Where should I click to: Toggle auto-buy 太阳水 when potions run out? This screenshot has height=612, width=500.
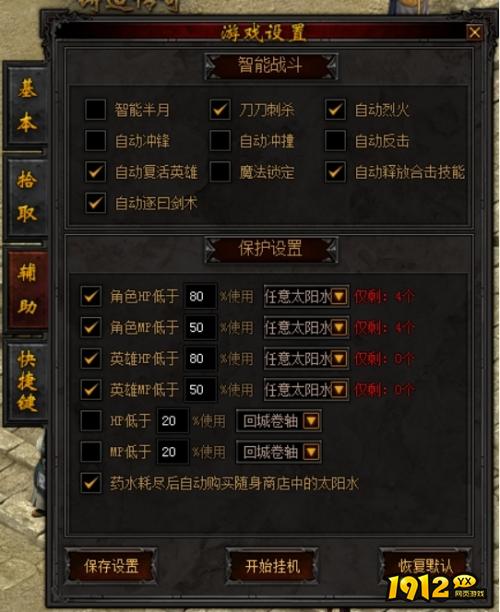(91, 483)
